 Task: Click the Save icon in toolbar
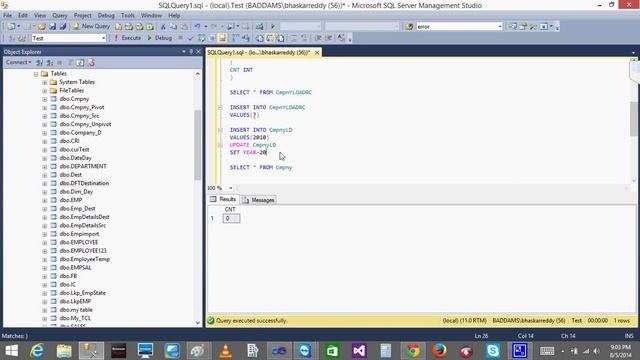pos(53,27)
